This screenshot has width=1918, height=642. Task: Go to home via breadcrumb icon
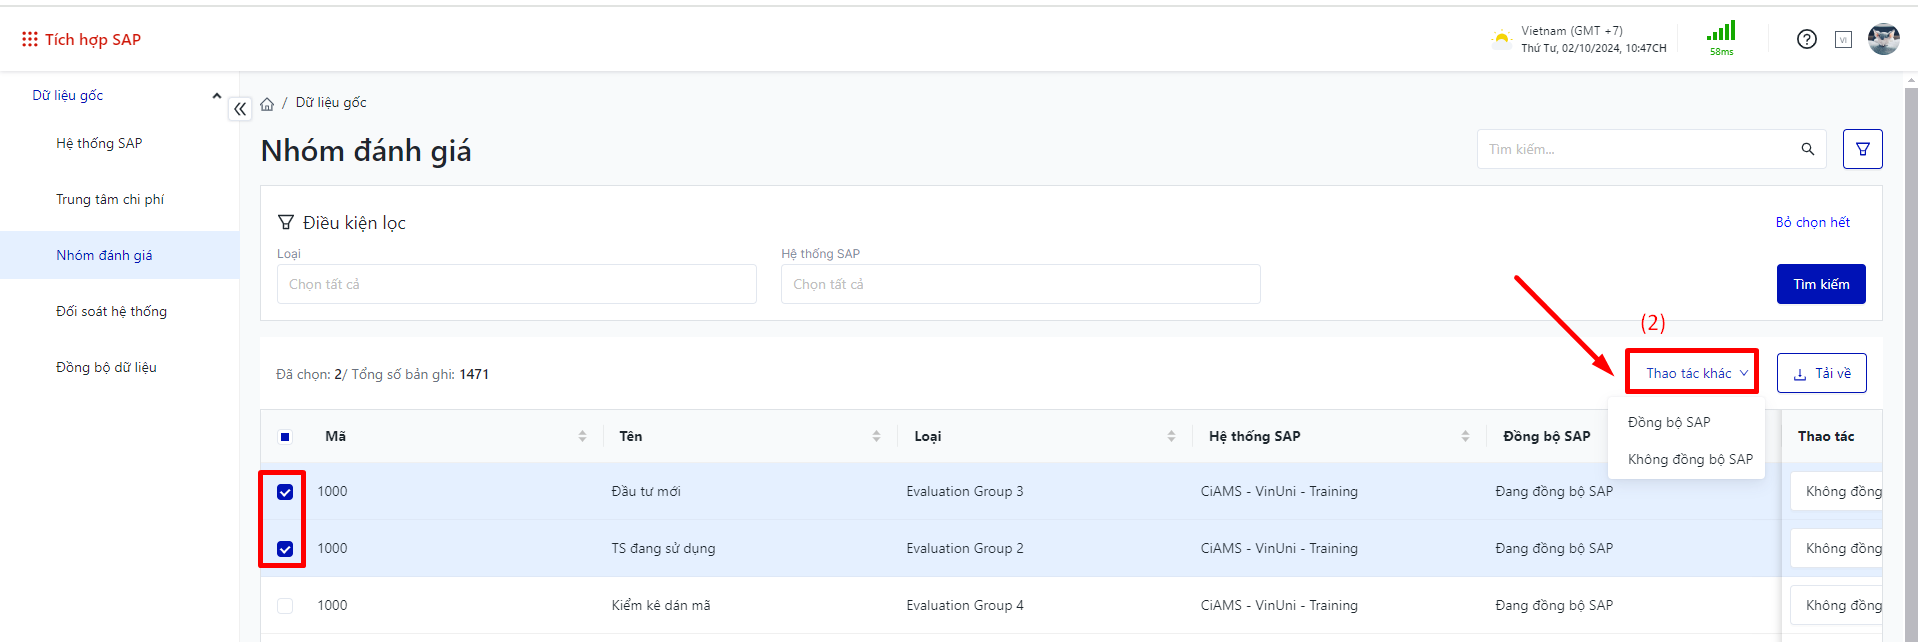coord(267,104)
